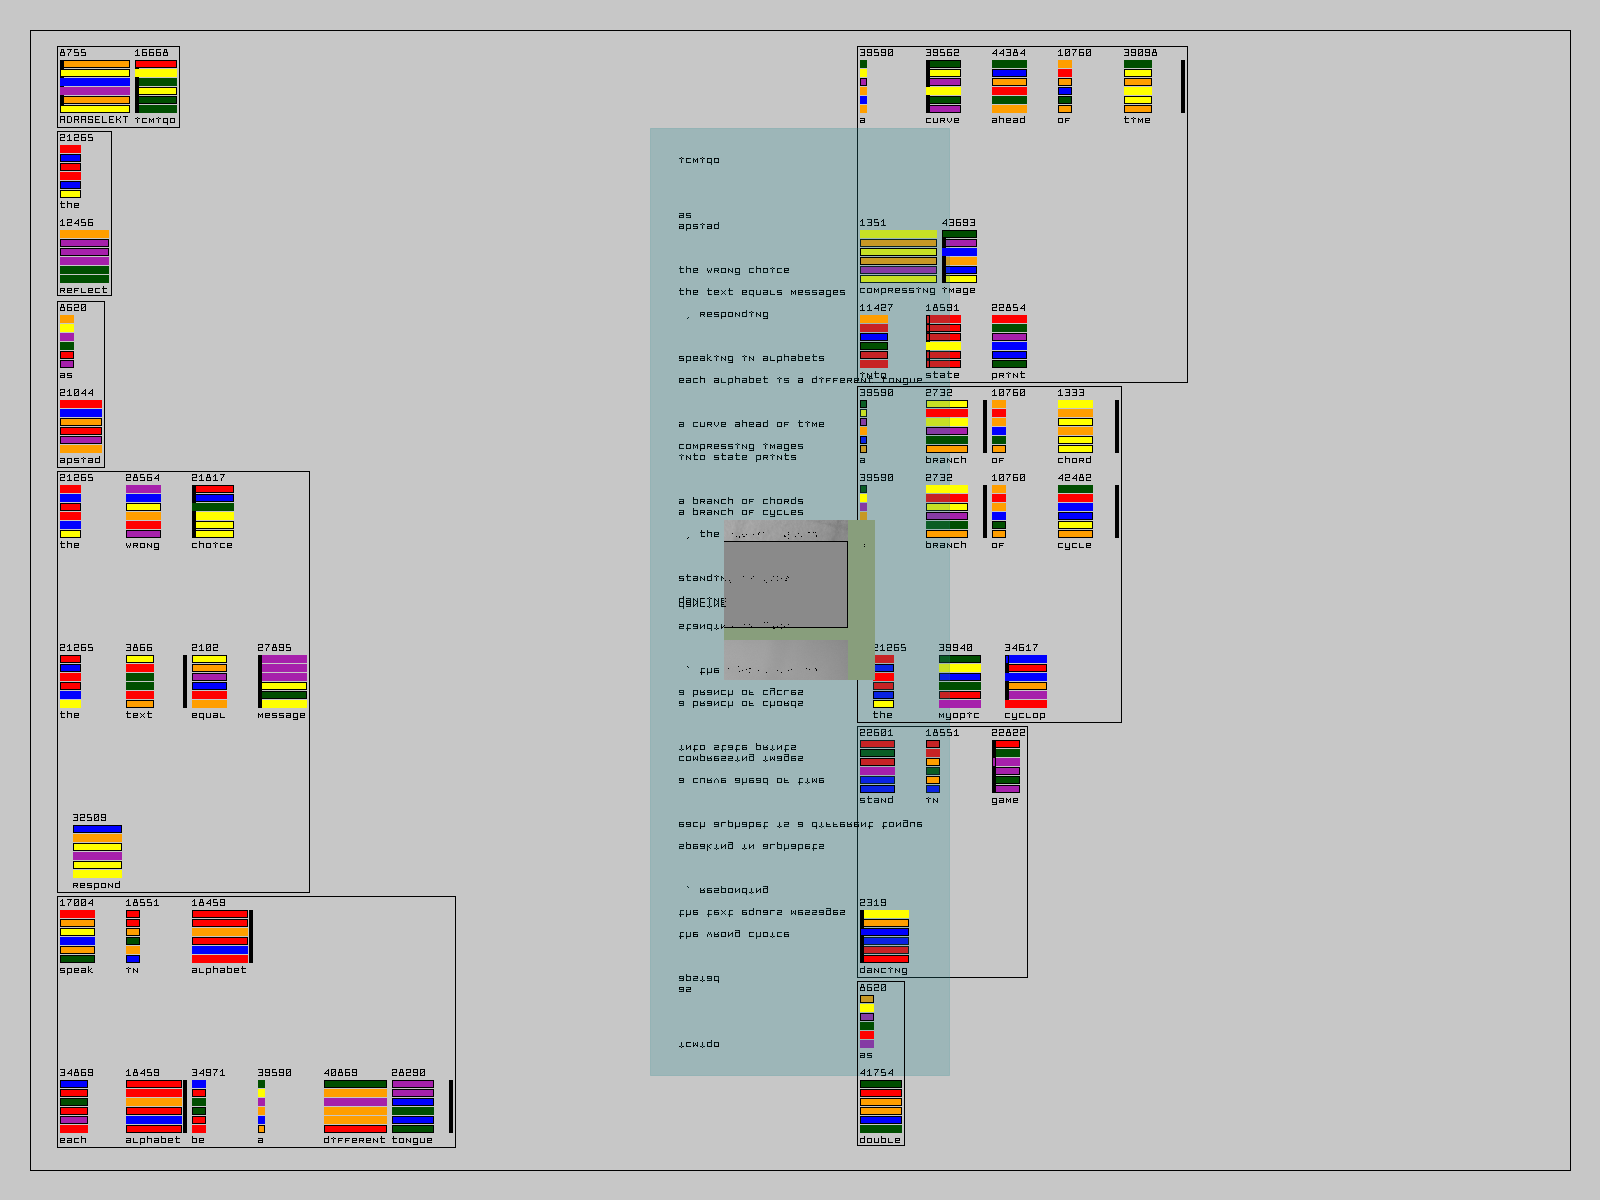Screen dimensions: 1600x1200
Task: Click the upright 'speaking in alphabets' line
Action: pos(751,358)
